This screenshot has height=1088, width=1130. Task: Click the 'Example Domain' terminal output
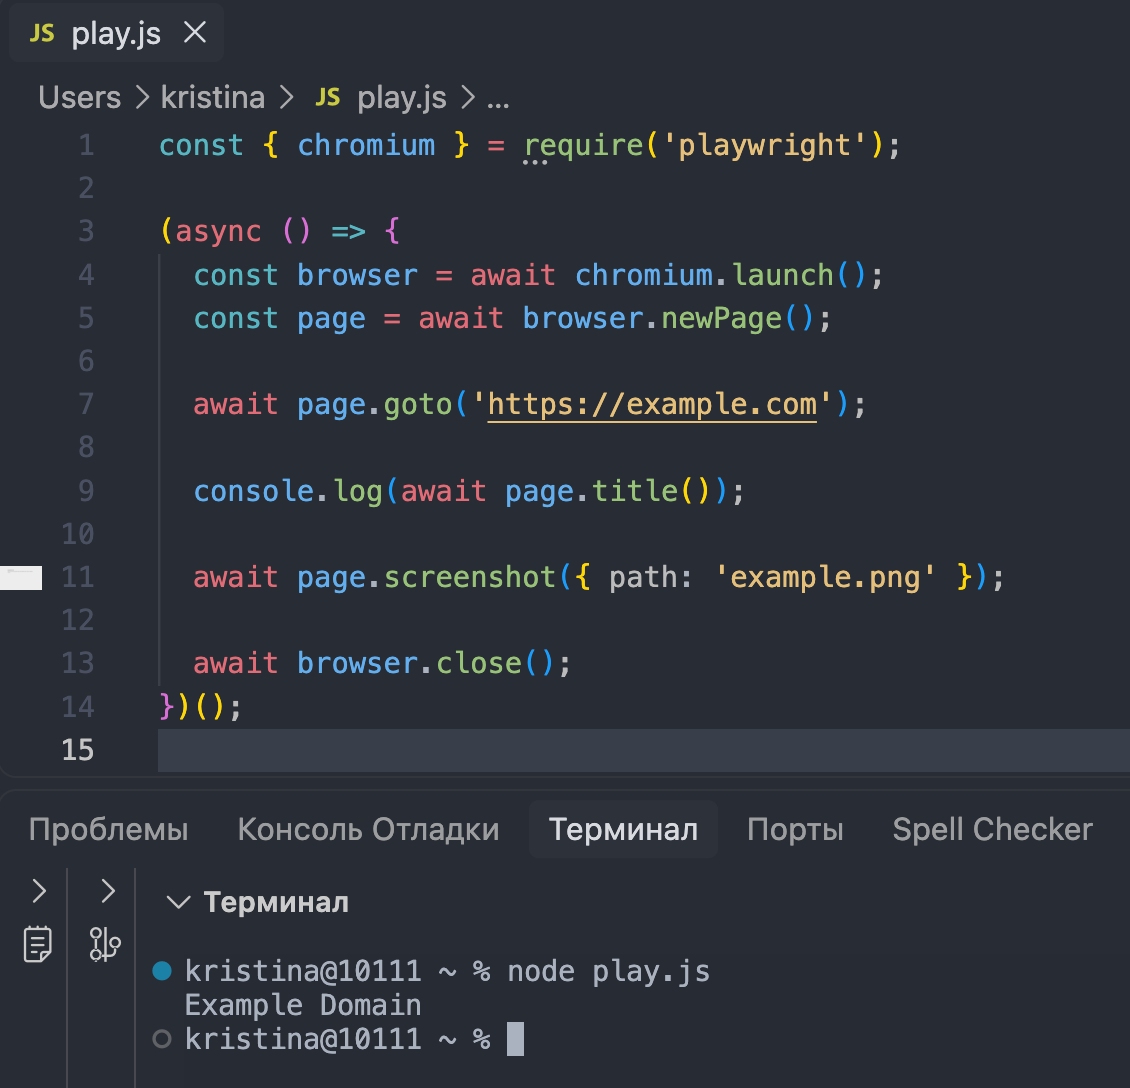pyautogui.click(x=303, y=1005)
